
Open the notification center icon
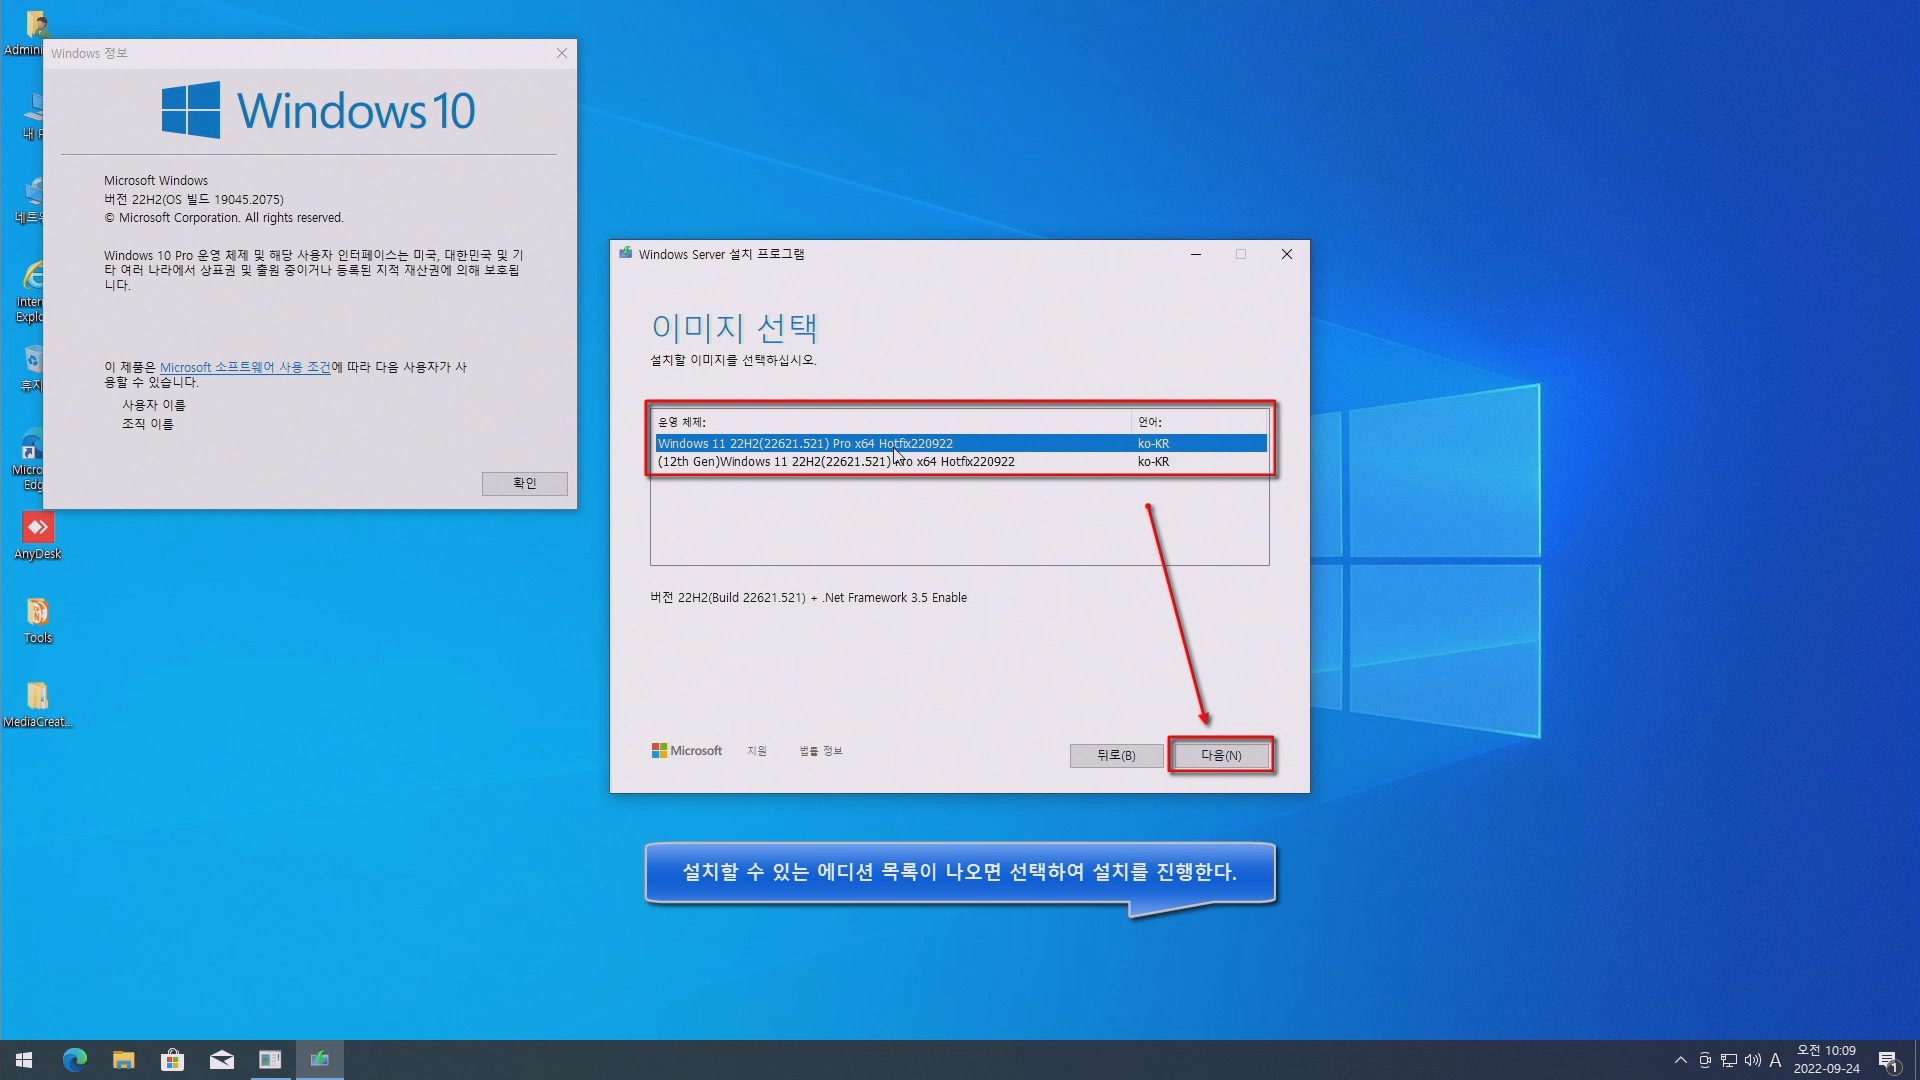point(1889,1060)
